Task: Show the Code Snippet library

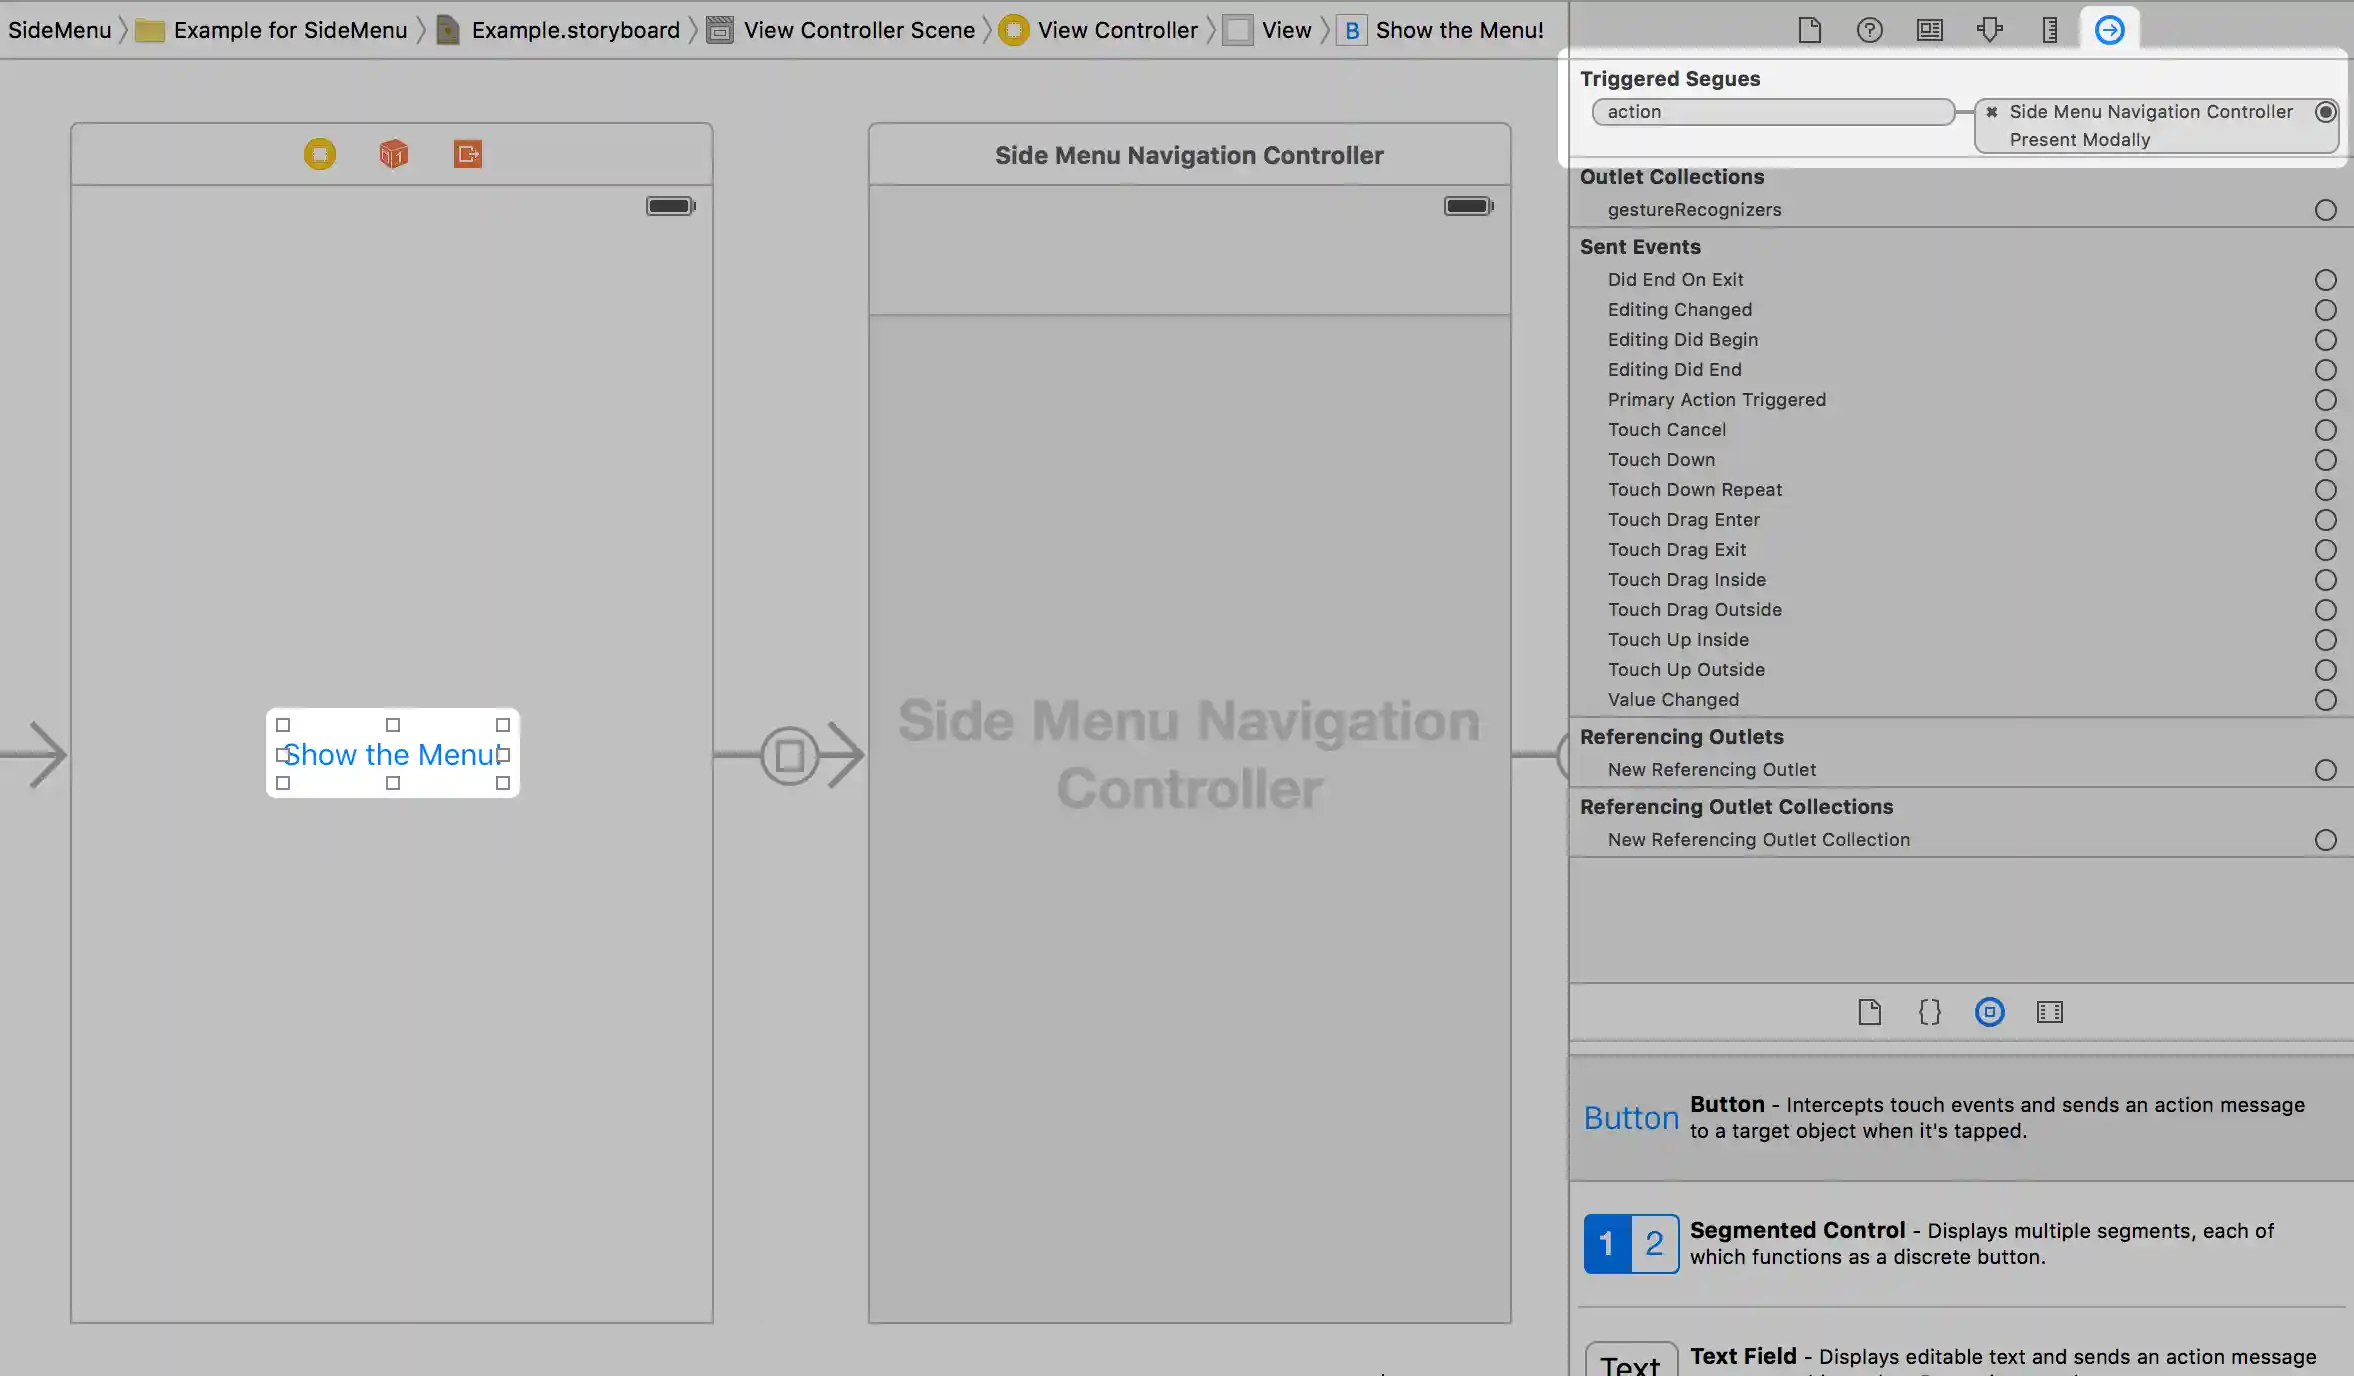Action: 1929,1012
